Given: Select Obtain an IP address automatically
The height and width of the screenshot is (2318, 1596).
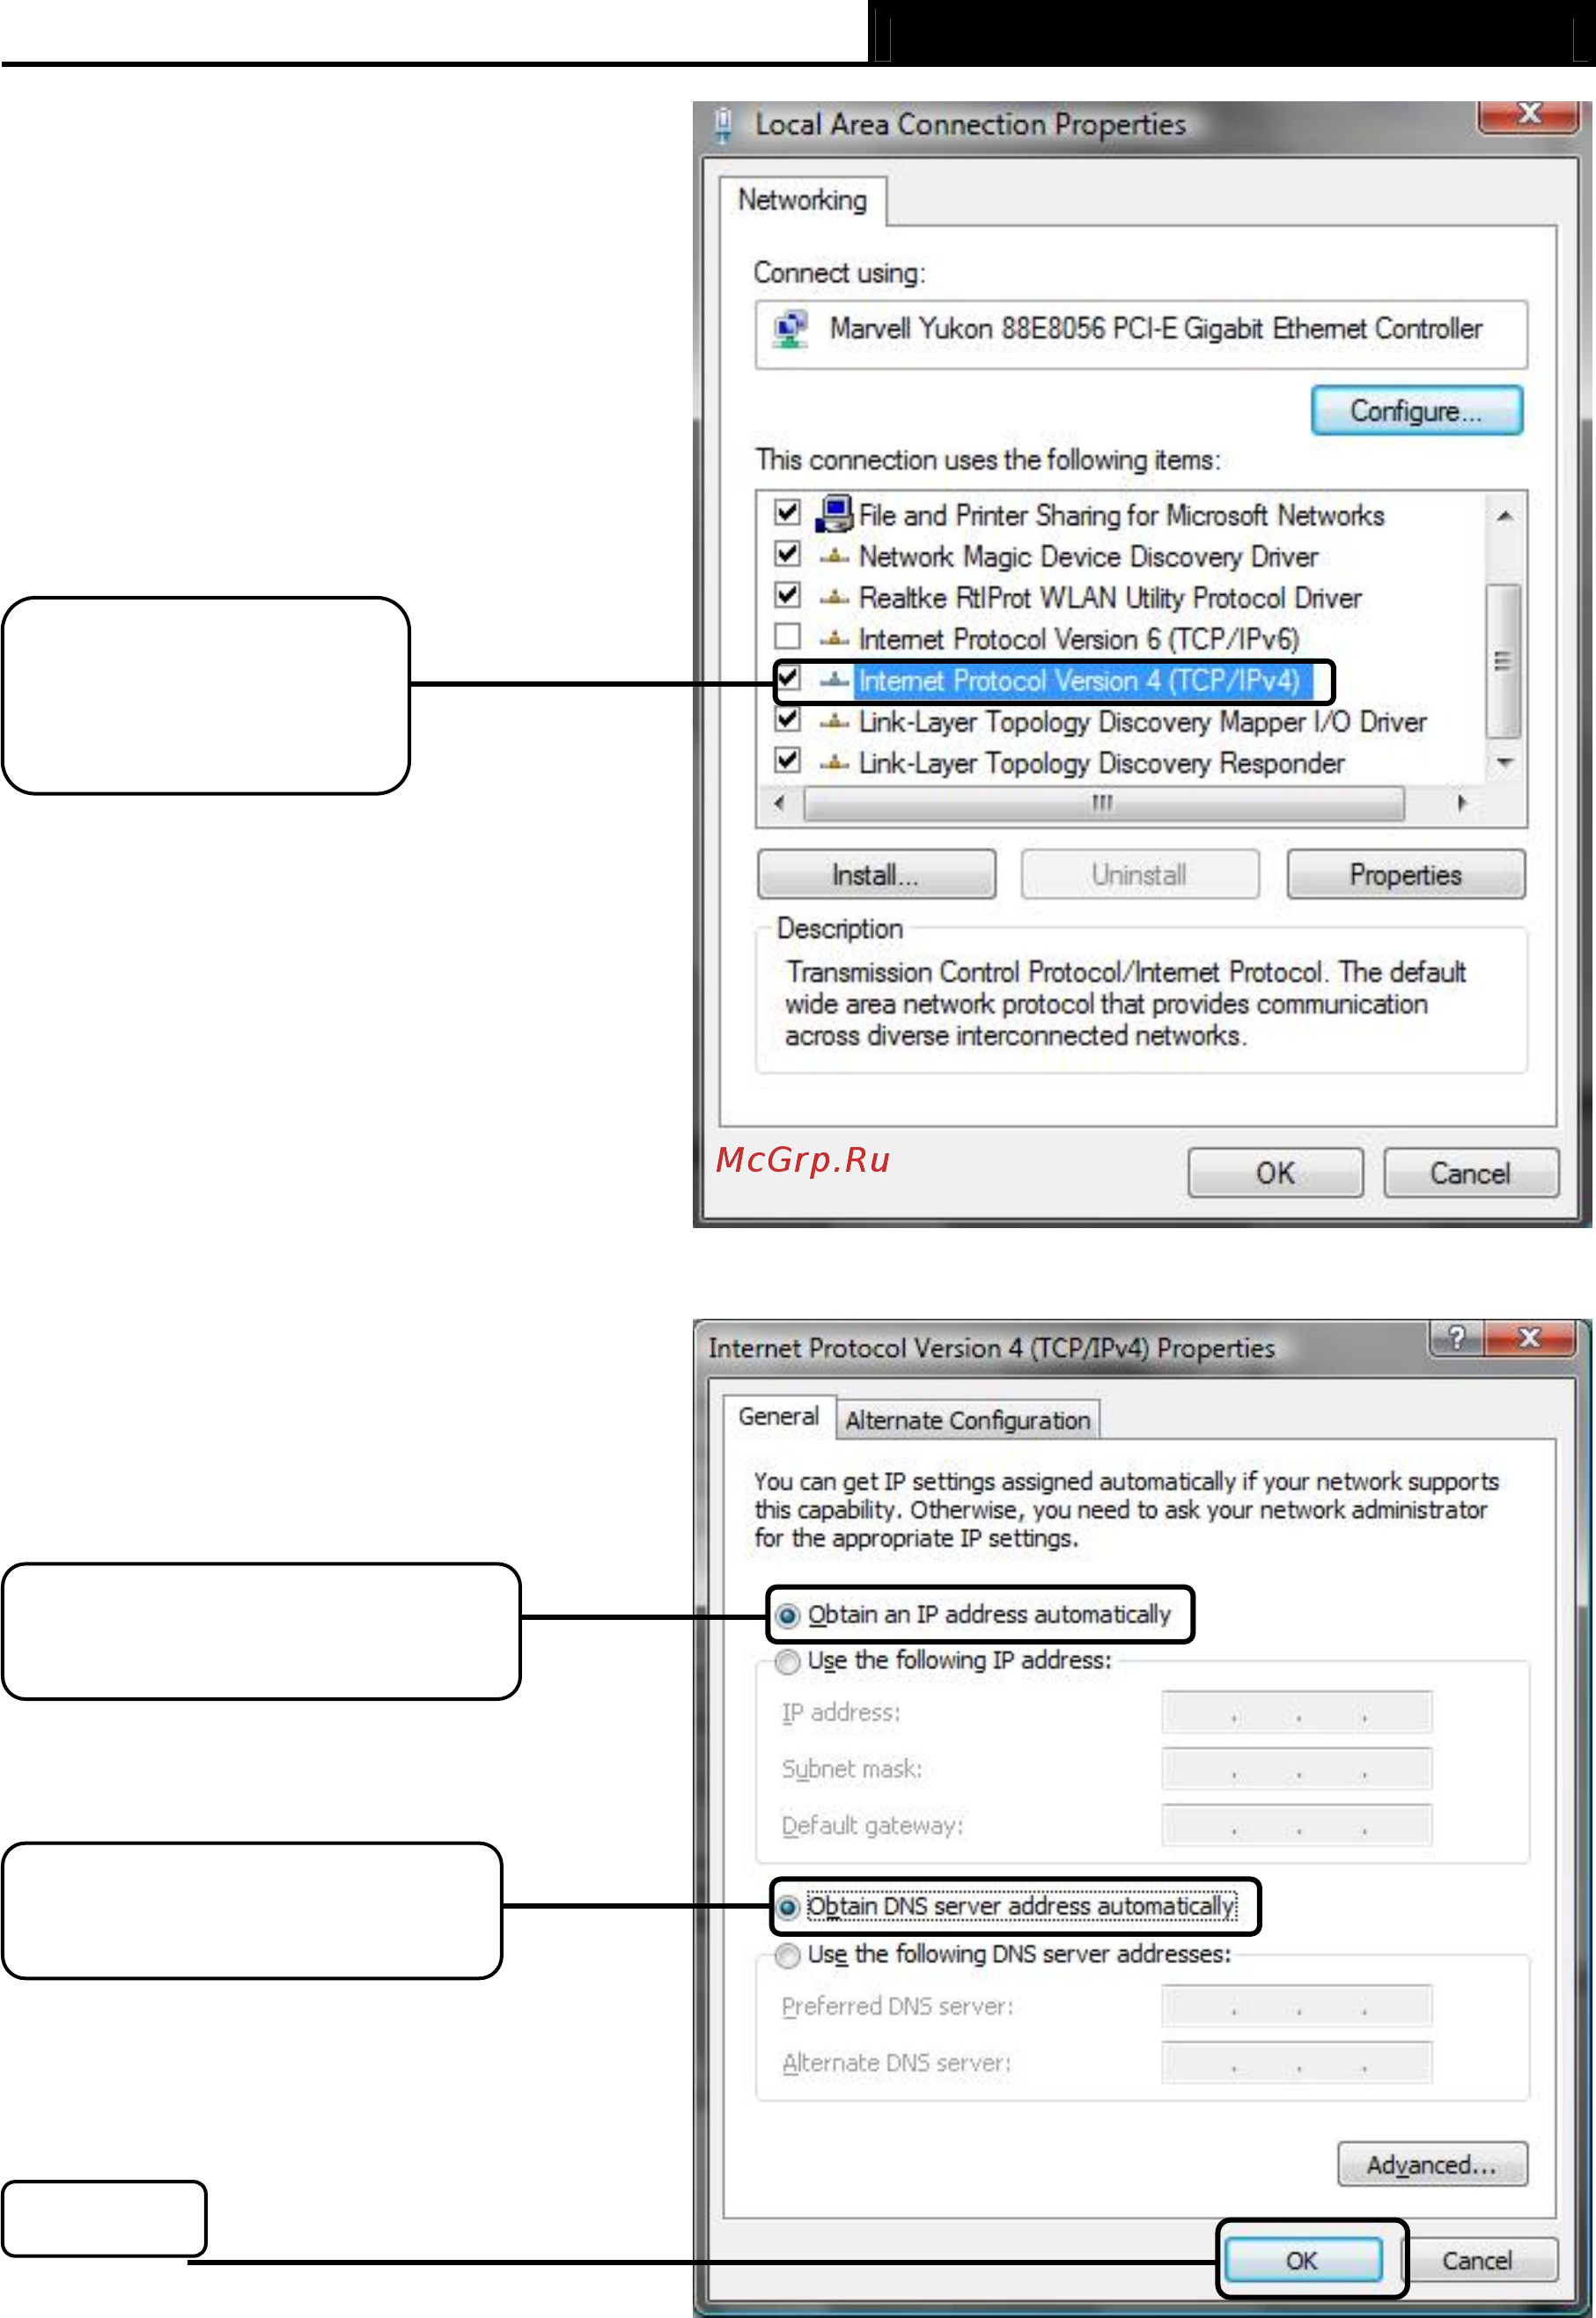Looking at the screenshot, I should tap(788, 1616).
